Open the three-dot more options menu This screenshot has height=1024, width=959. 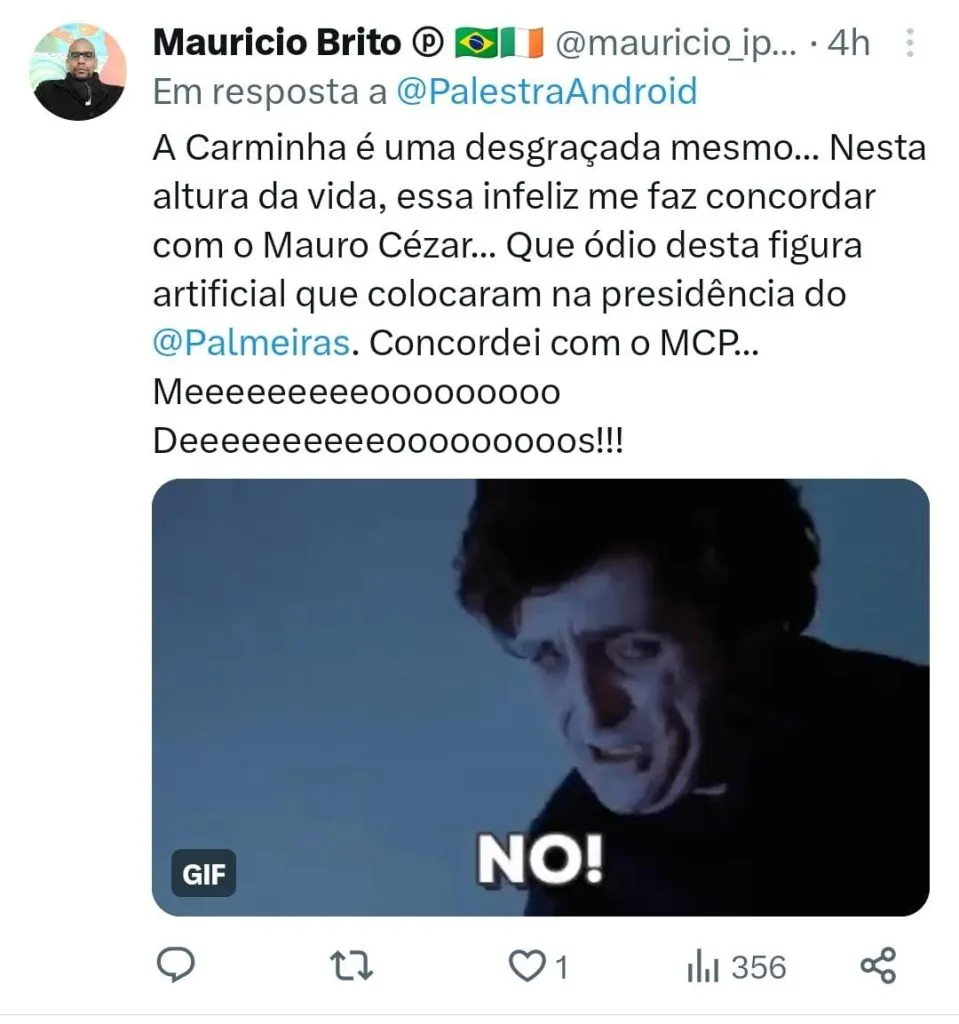(x=909, y=43)
